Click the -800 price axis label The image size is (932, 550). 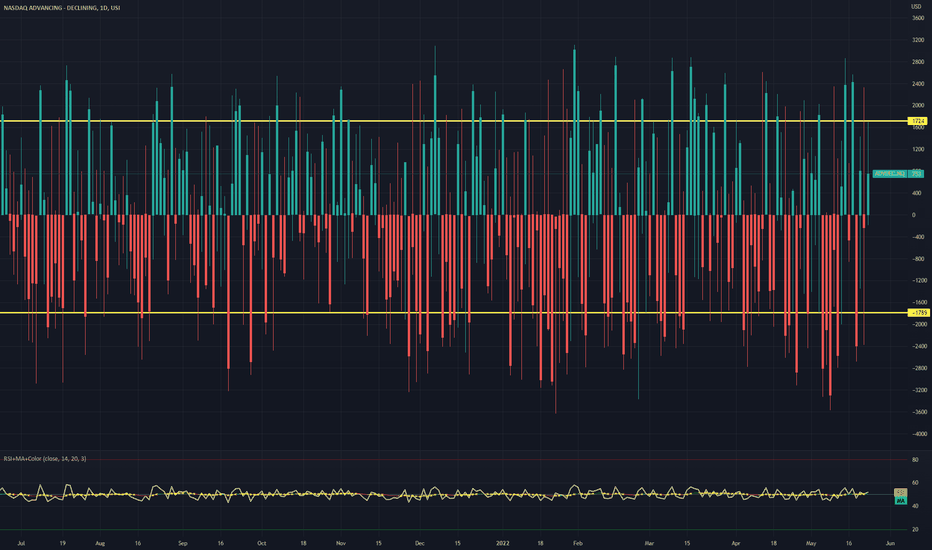917,259
